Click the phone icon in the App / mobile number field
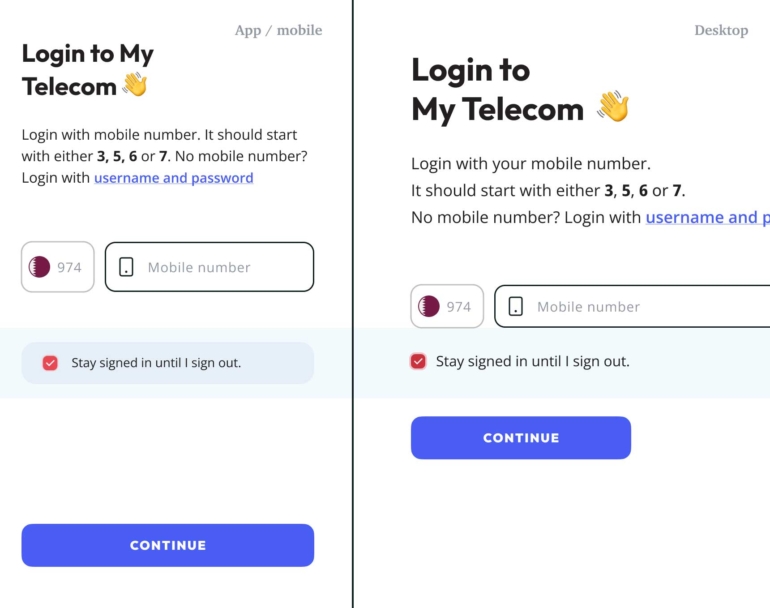The height and width of the screenshot is (608, 770). pyautogui.click(x=126, y=267)
